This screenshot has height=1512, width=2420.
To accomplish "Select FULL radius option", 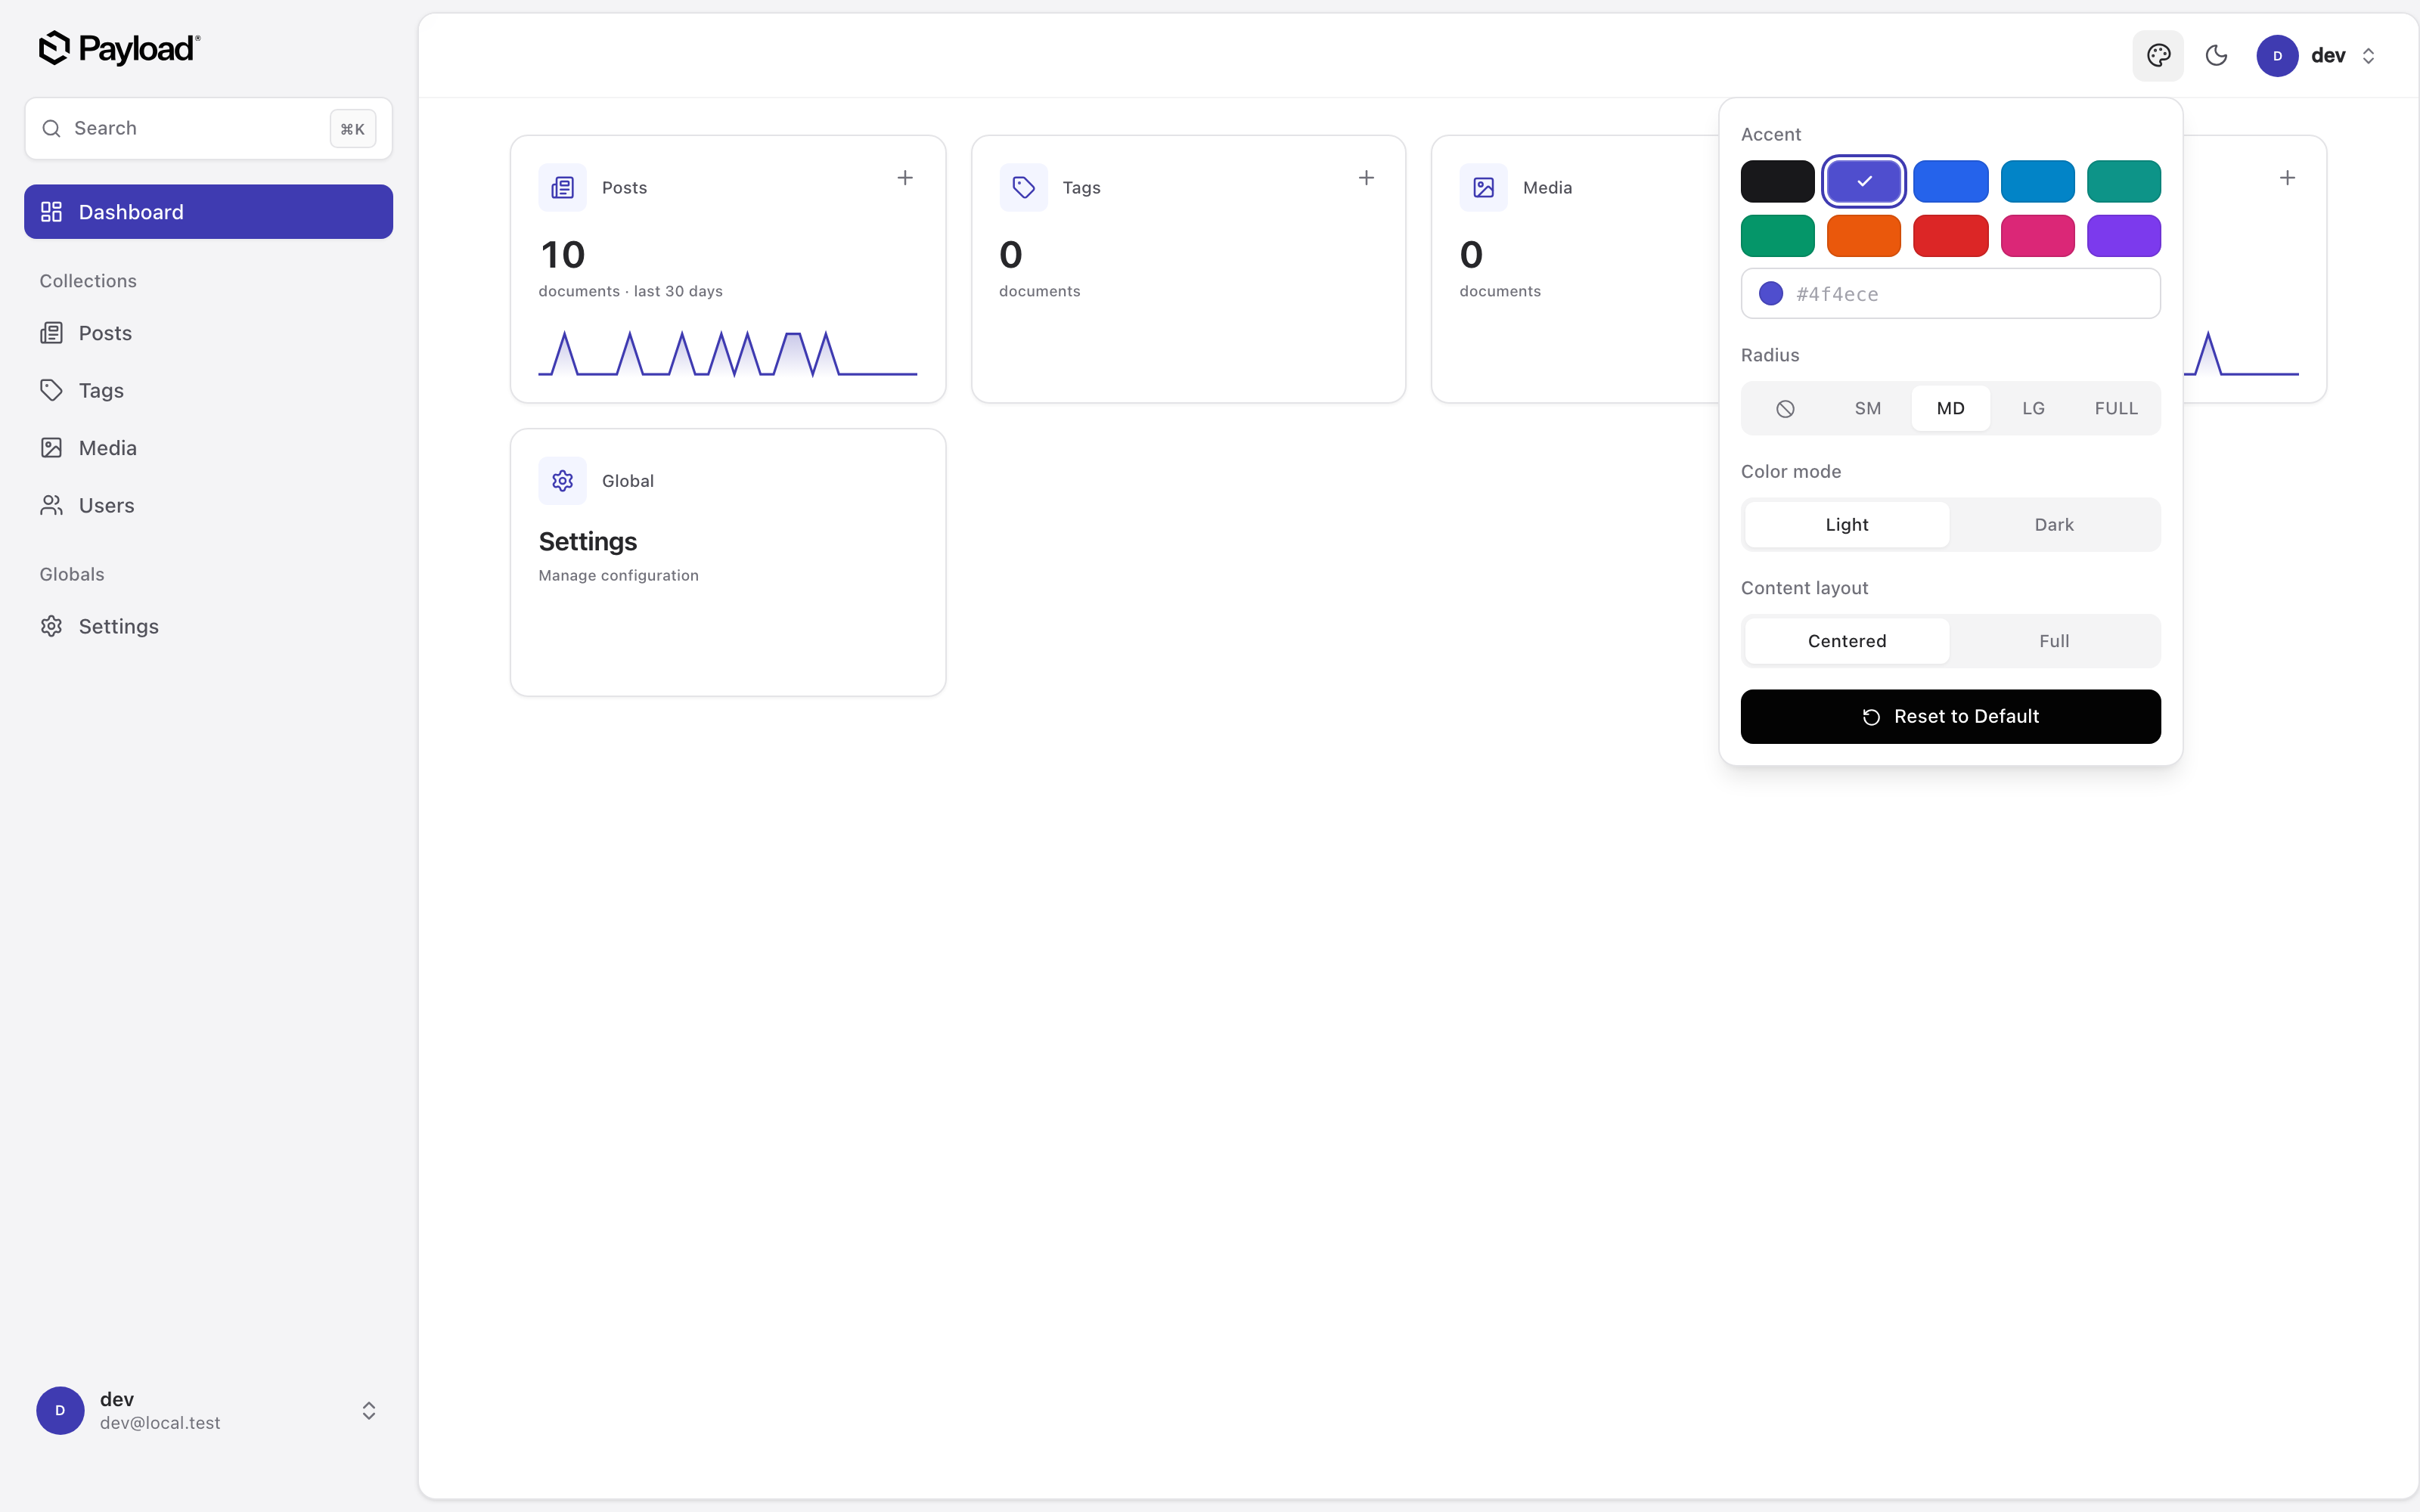I will click(2116, 408).
